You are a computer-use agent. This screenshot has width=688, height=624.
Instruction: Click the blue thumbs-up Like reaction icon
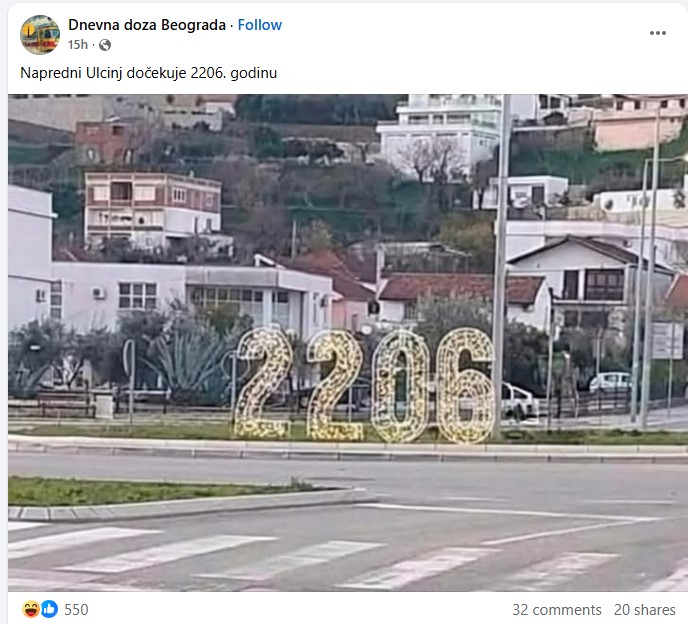(50, 609)
